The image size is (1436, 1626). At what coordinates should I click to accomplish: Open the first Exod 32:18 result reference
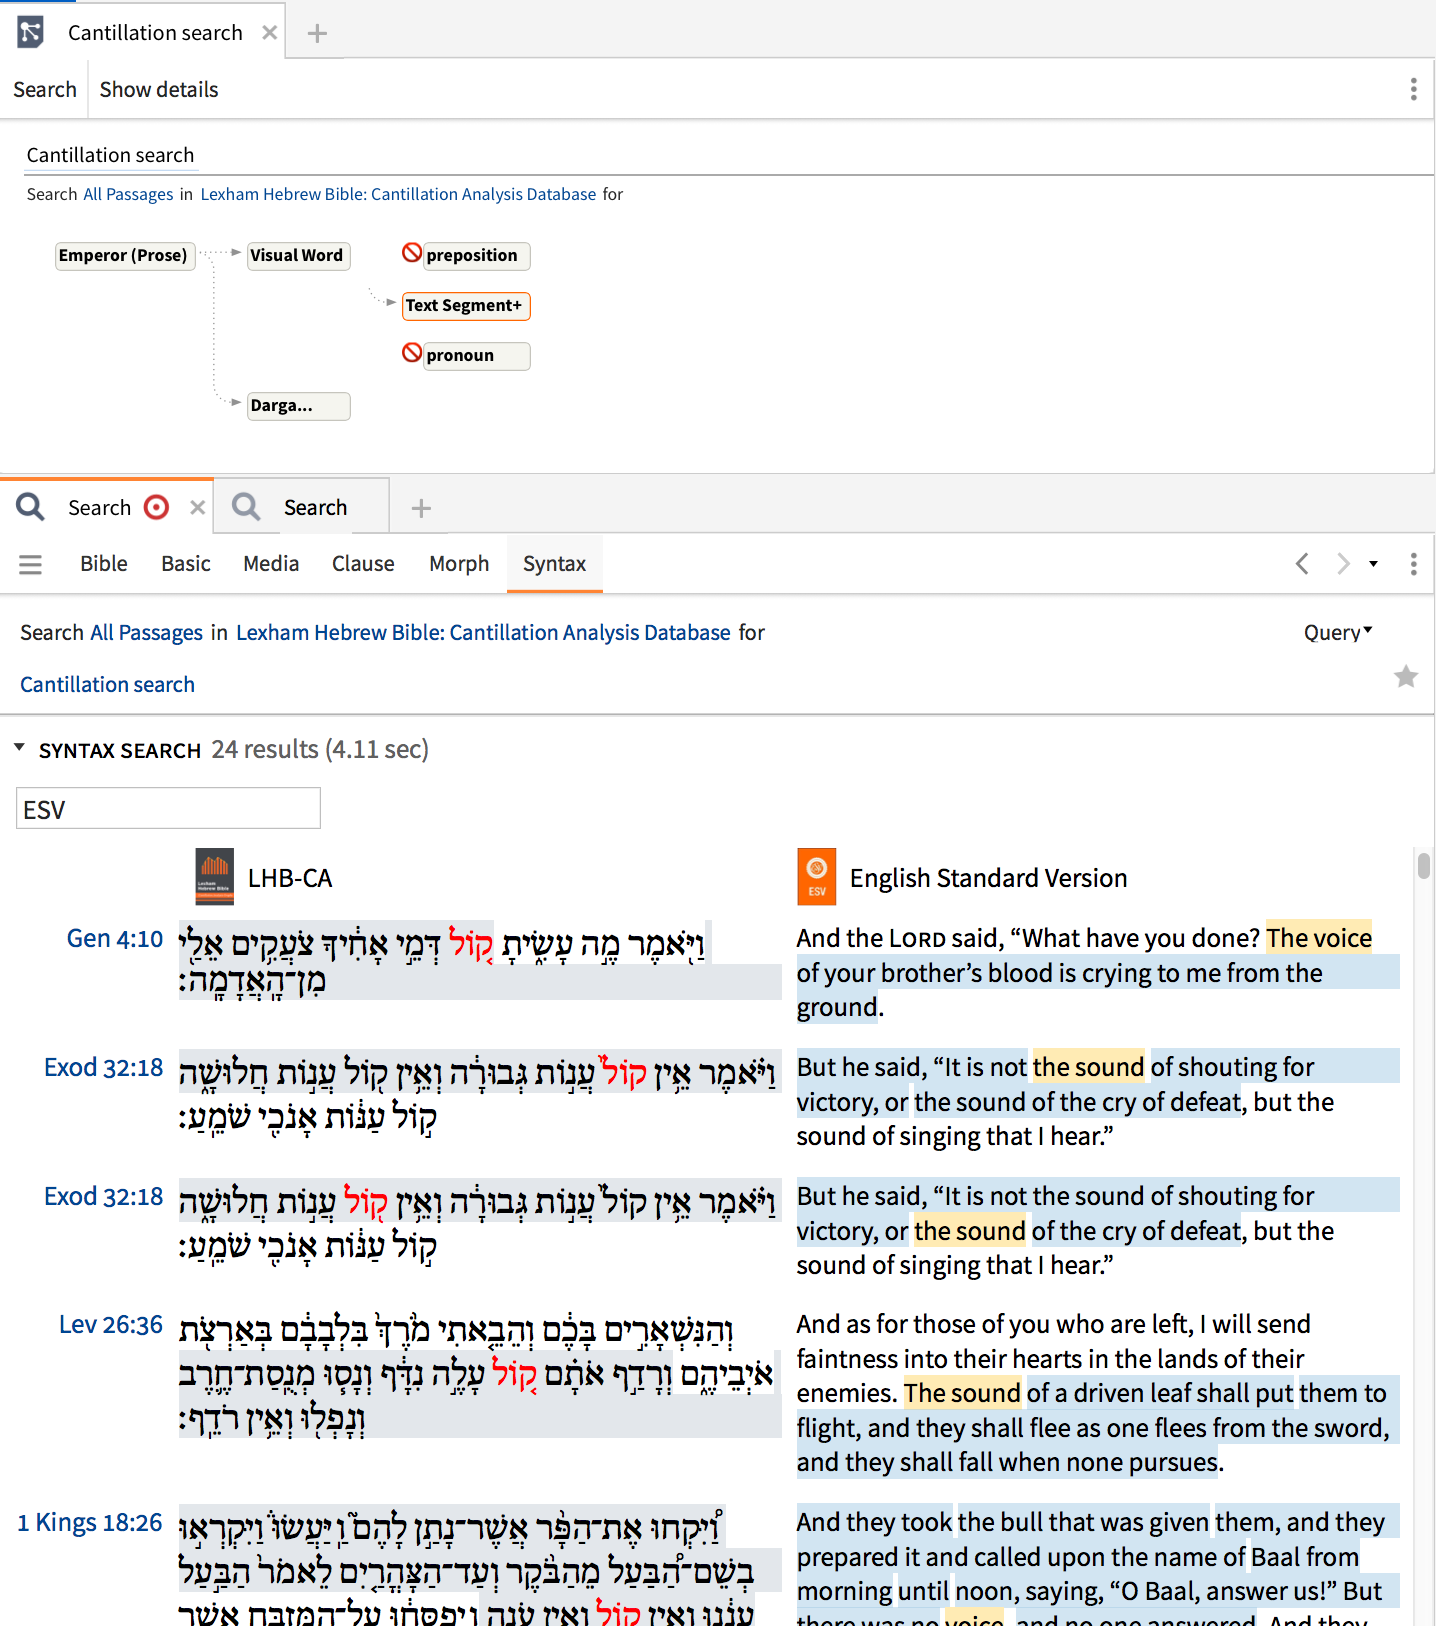(103, 1068)
